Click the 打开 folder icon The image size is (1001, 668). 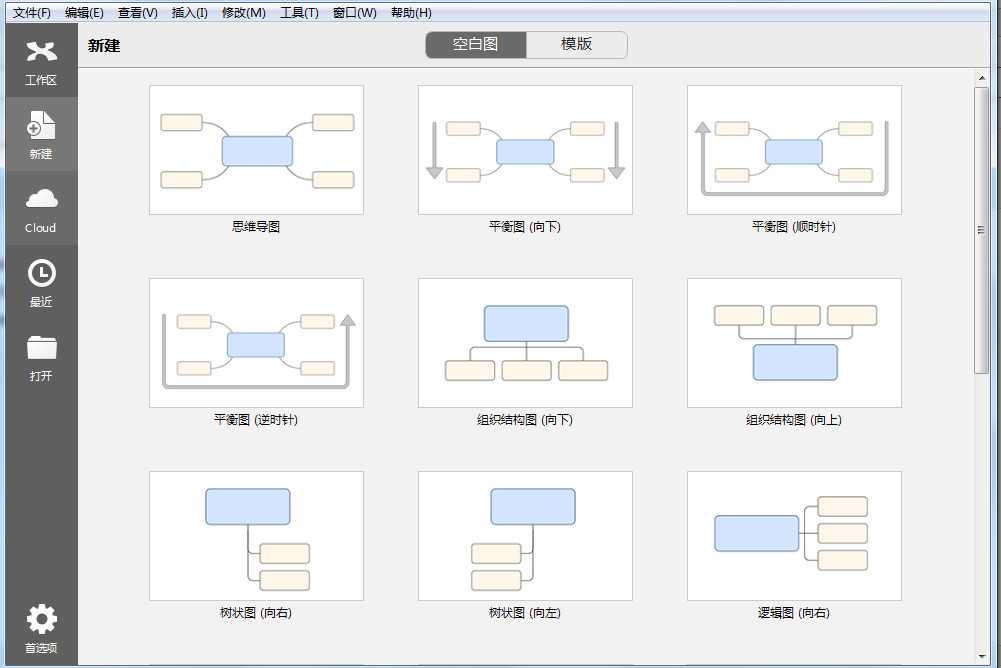click(41, 347)
